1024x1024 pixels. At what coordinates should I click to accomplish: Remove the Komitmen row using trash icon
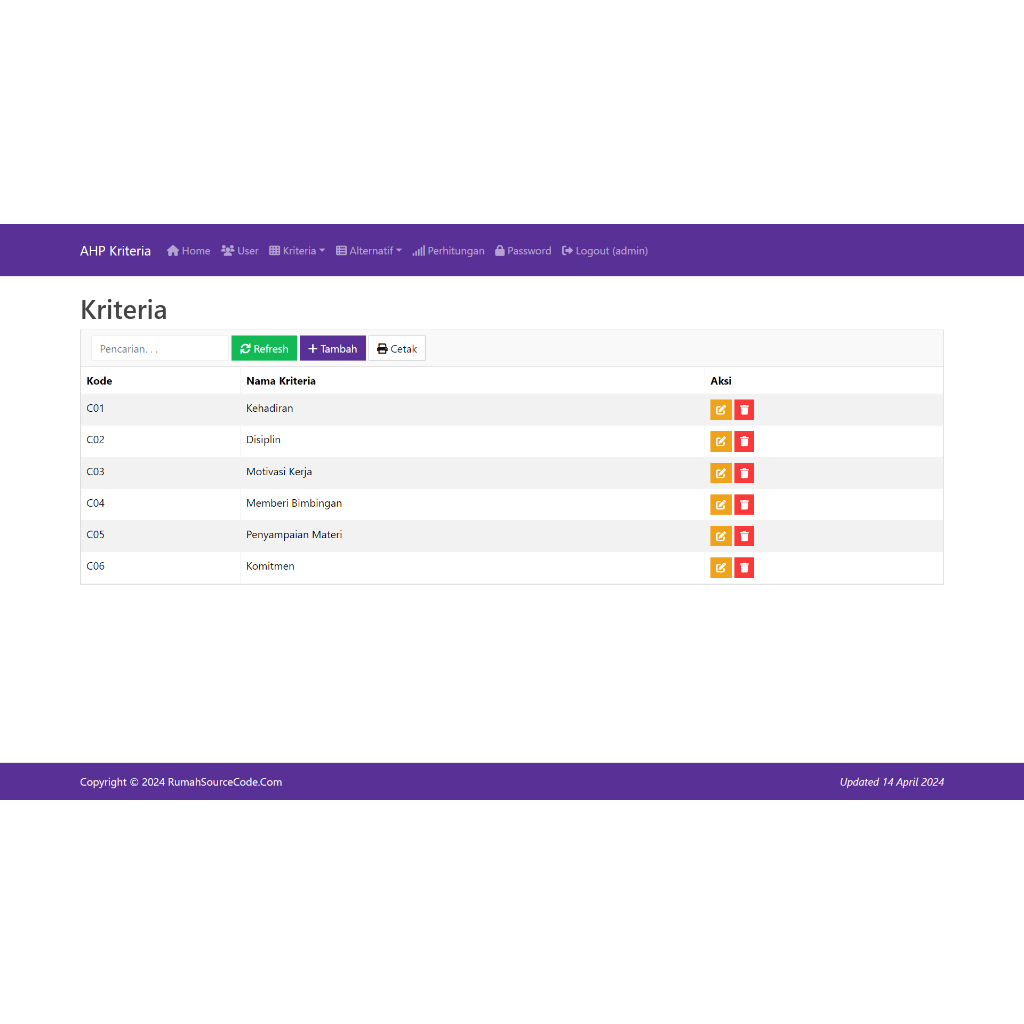point(744,568)
